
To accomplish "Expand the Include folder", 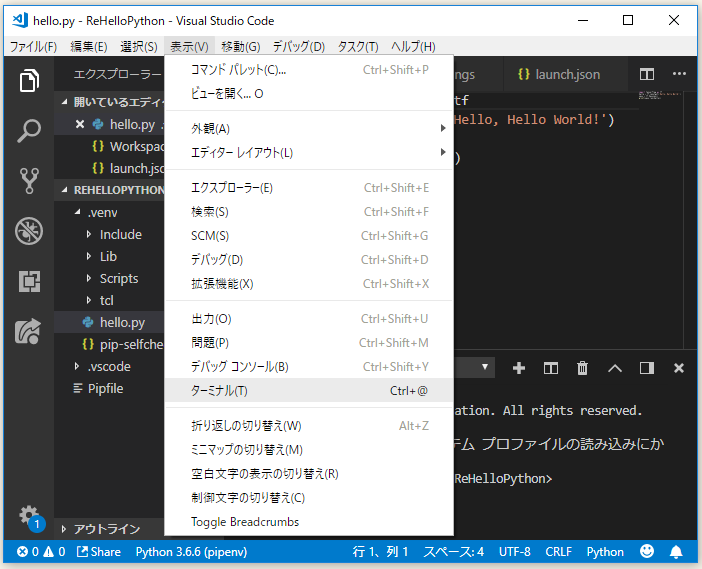I will pos(89,234).
